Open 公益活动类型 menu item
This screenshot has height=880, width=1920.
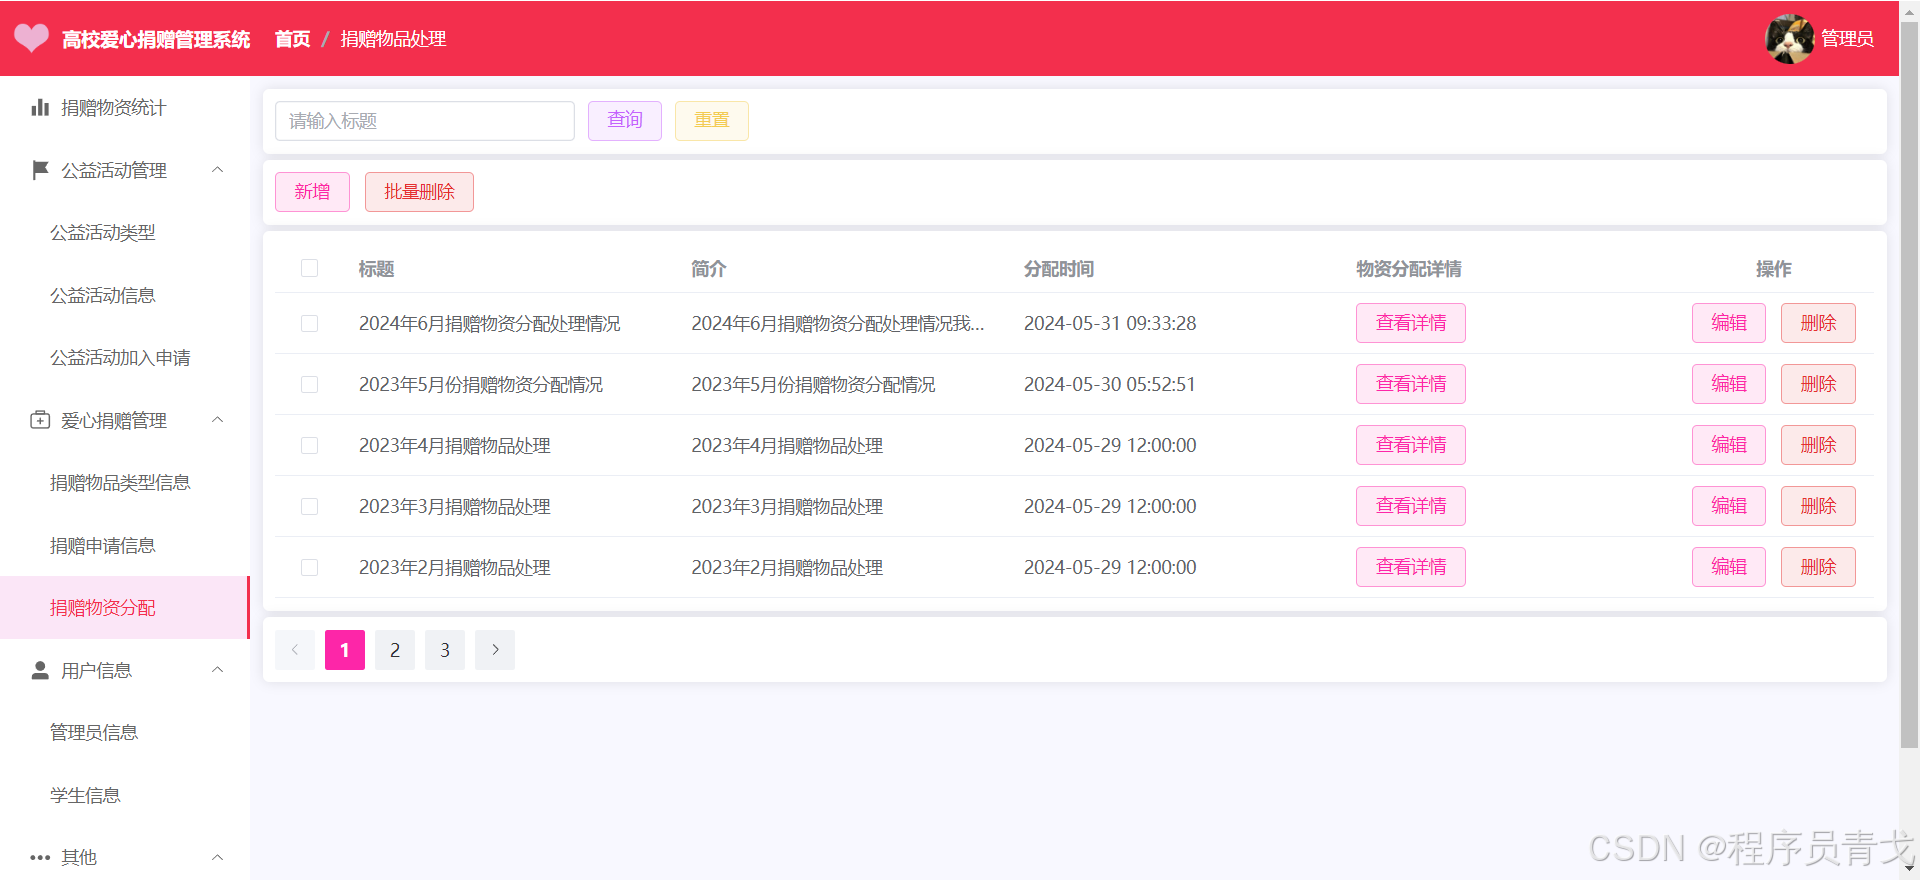click(125, 232)
